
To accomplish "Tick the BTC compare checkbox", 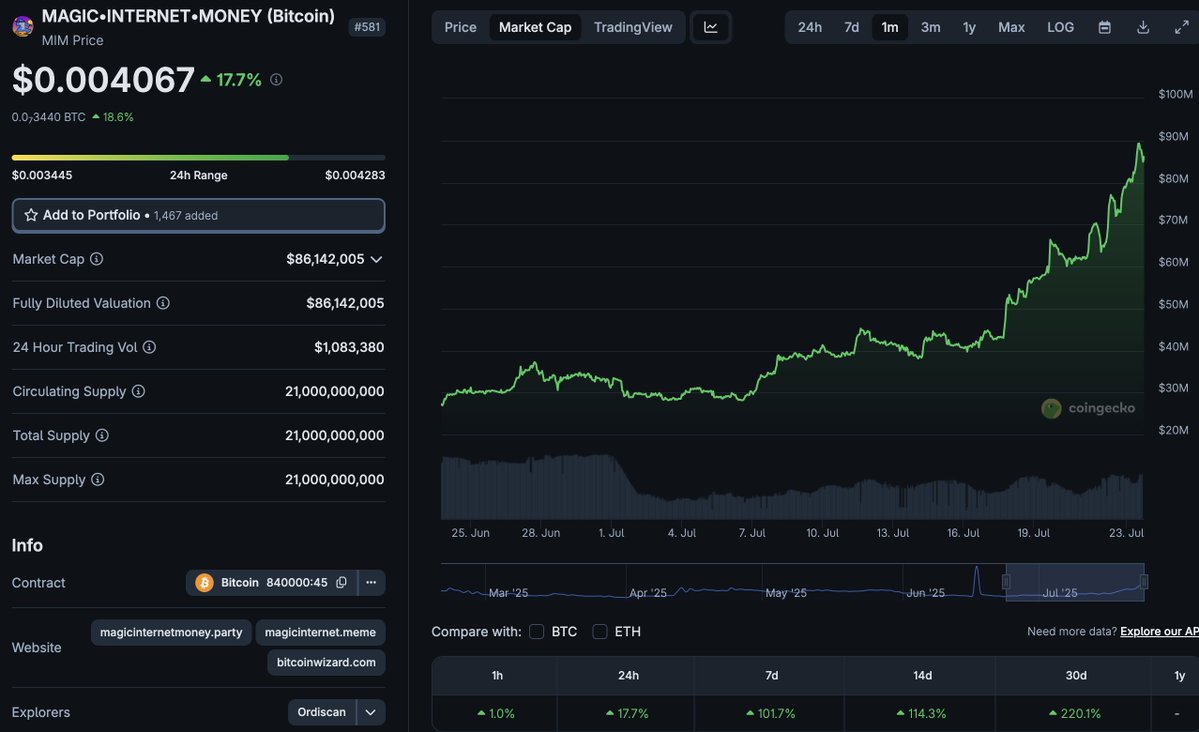I will pyautogui.click(x=537, y=632).
